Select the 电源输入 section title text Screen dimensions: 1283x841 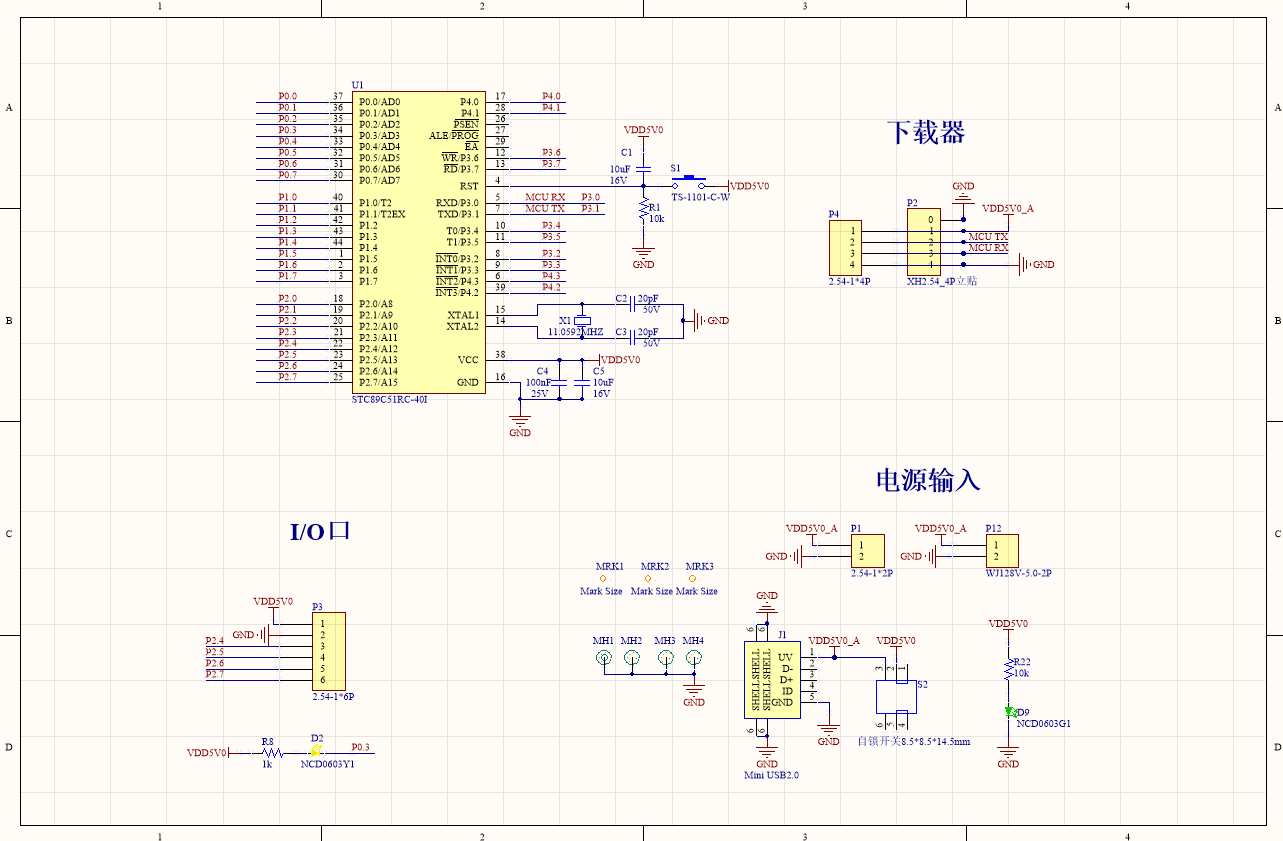click(927, 480)
